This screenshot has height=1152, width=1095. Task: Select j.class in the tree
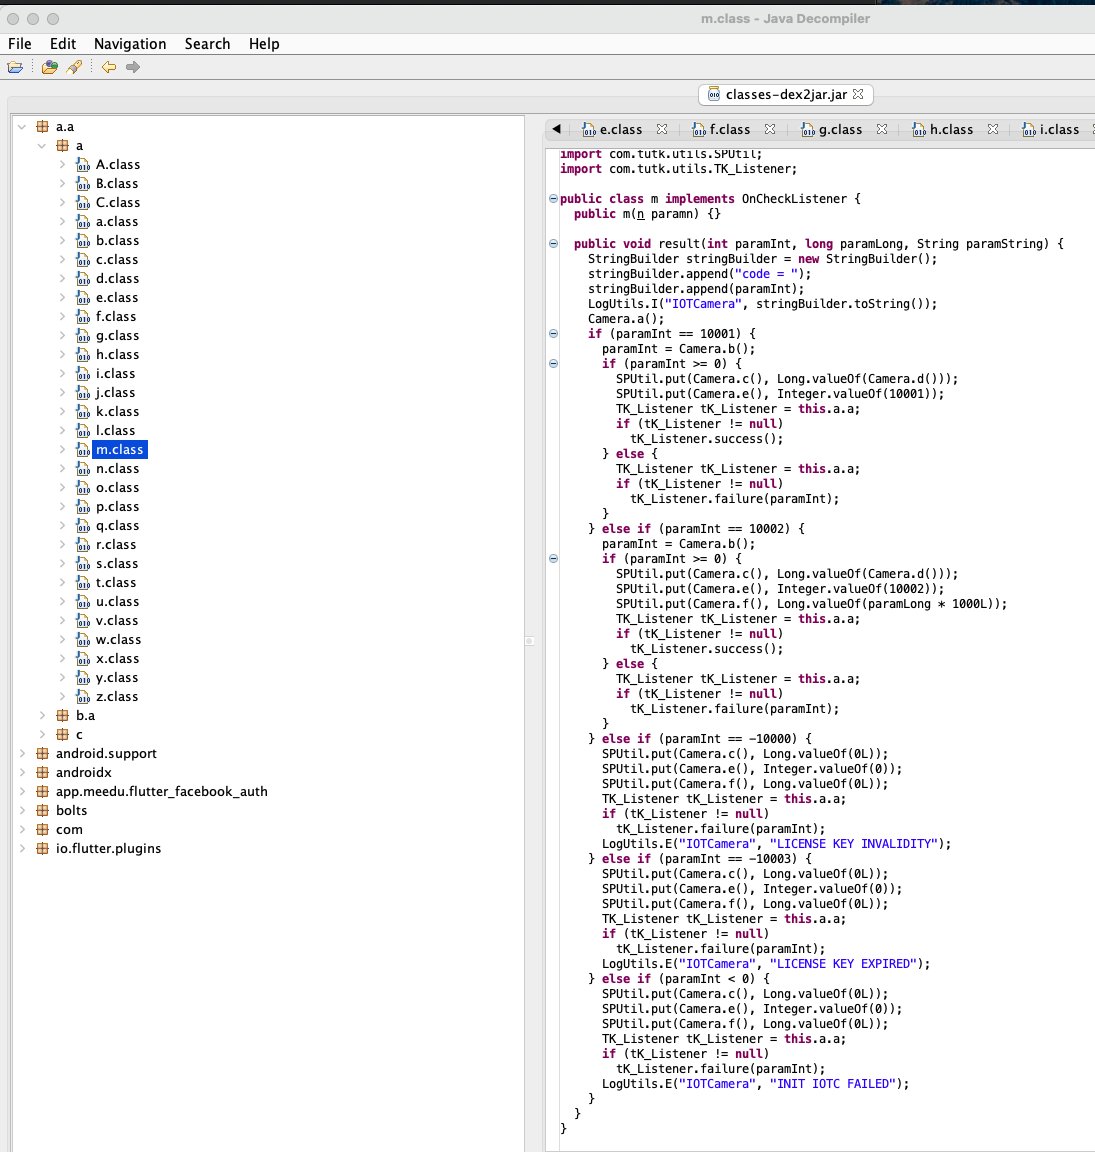tap(115, 392)
